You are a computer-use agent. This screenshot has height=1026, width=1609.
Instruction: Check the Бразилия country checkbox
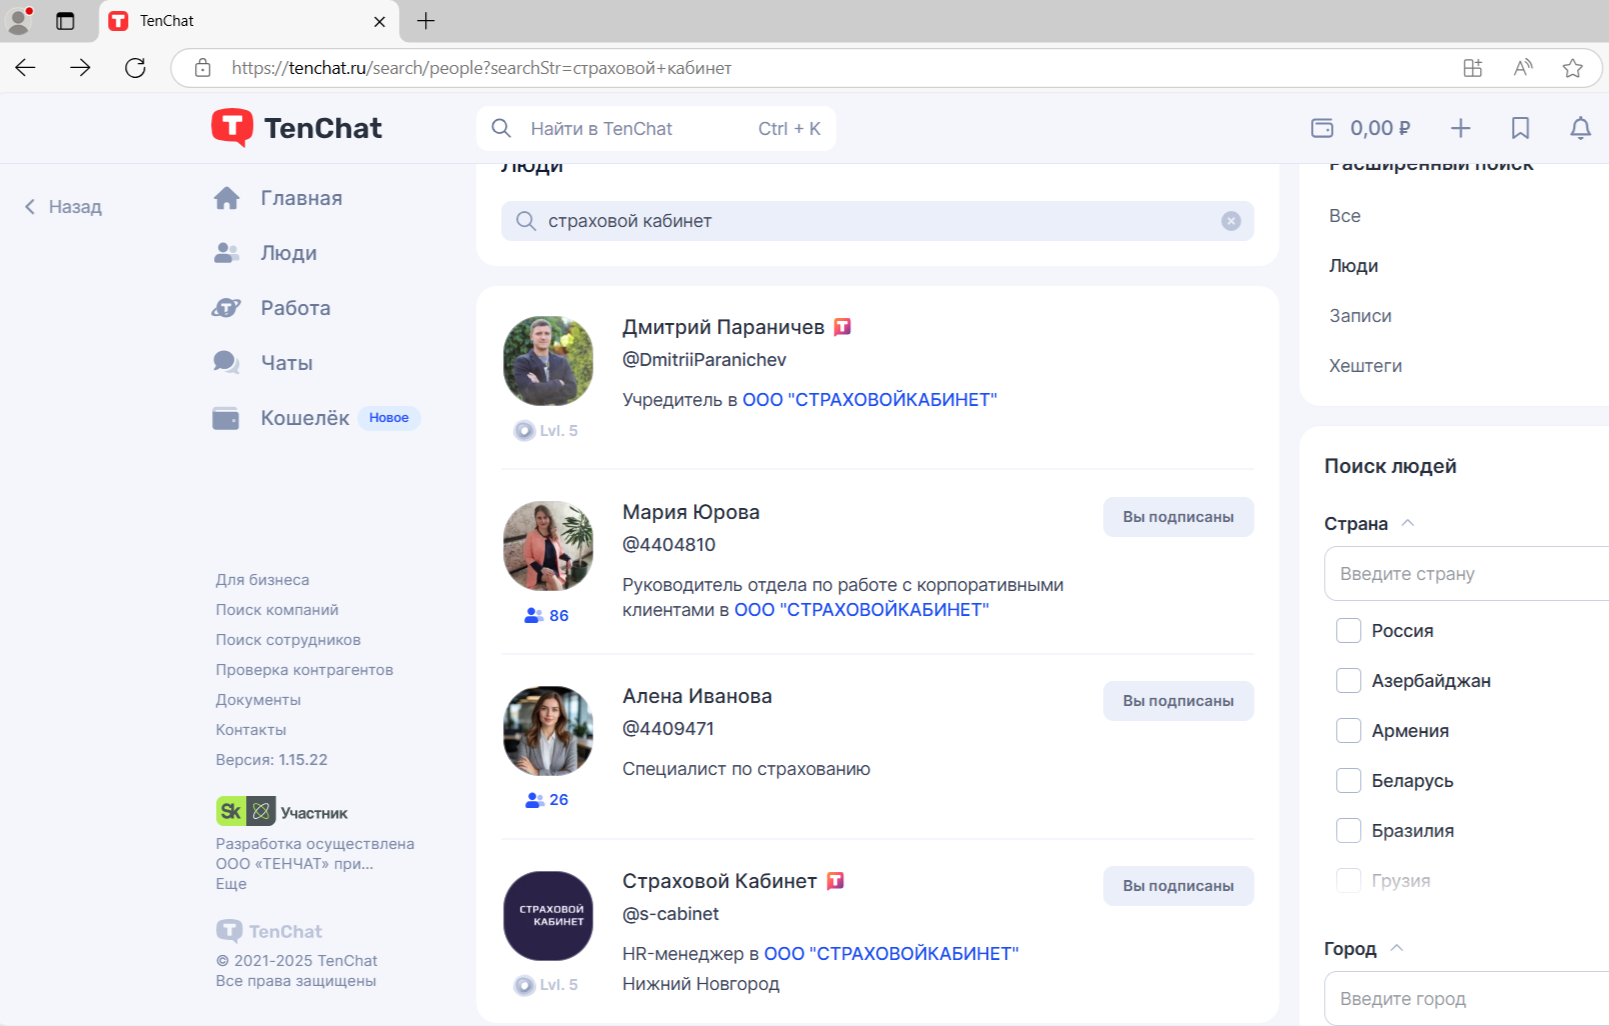(1348, 831)
